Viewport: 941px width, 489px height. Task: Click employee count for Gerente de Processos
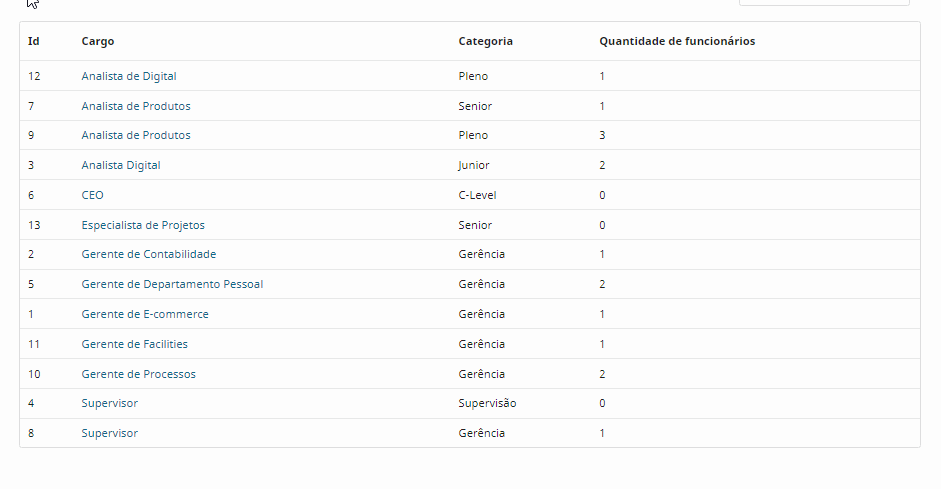click(602, 374)
